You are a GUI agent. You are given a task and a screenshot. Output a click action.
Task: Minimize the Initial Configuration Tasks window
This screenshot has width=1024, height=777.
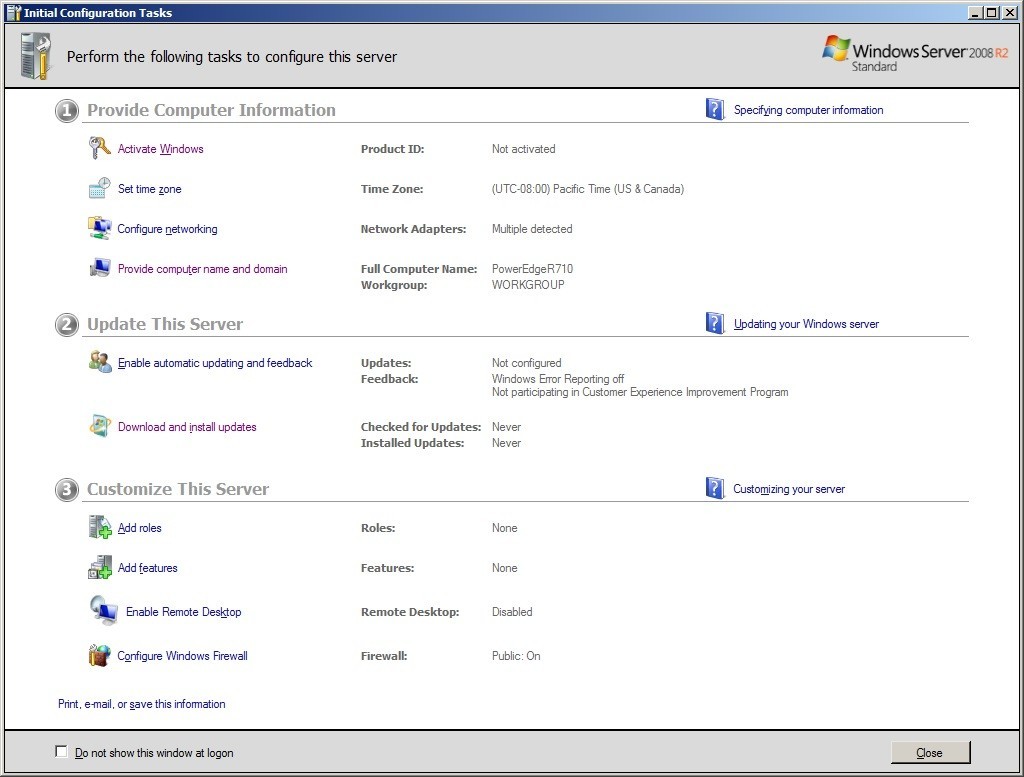(x=976, y=12)
